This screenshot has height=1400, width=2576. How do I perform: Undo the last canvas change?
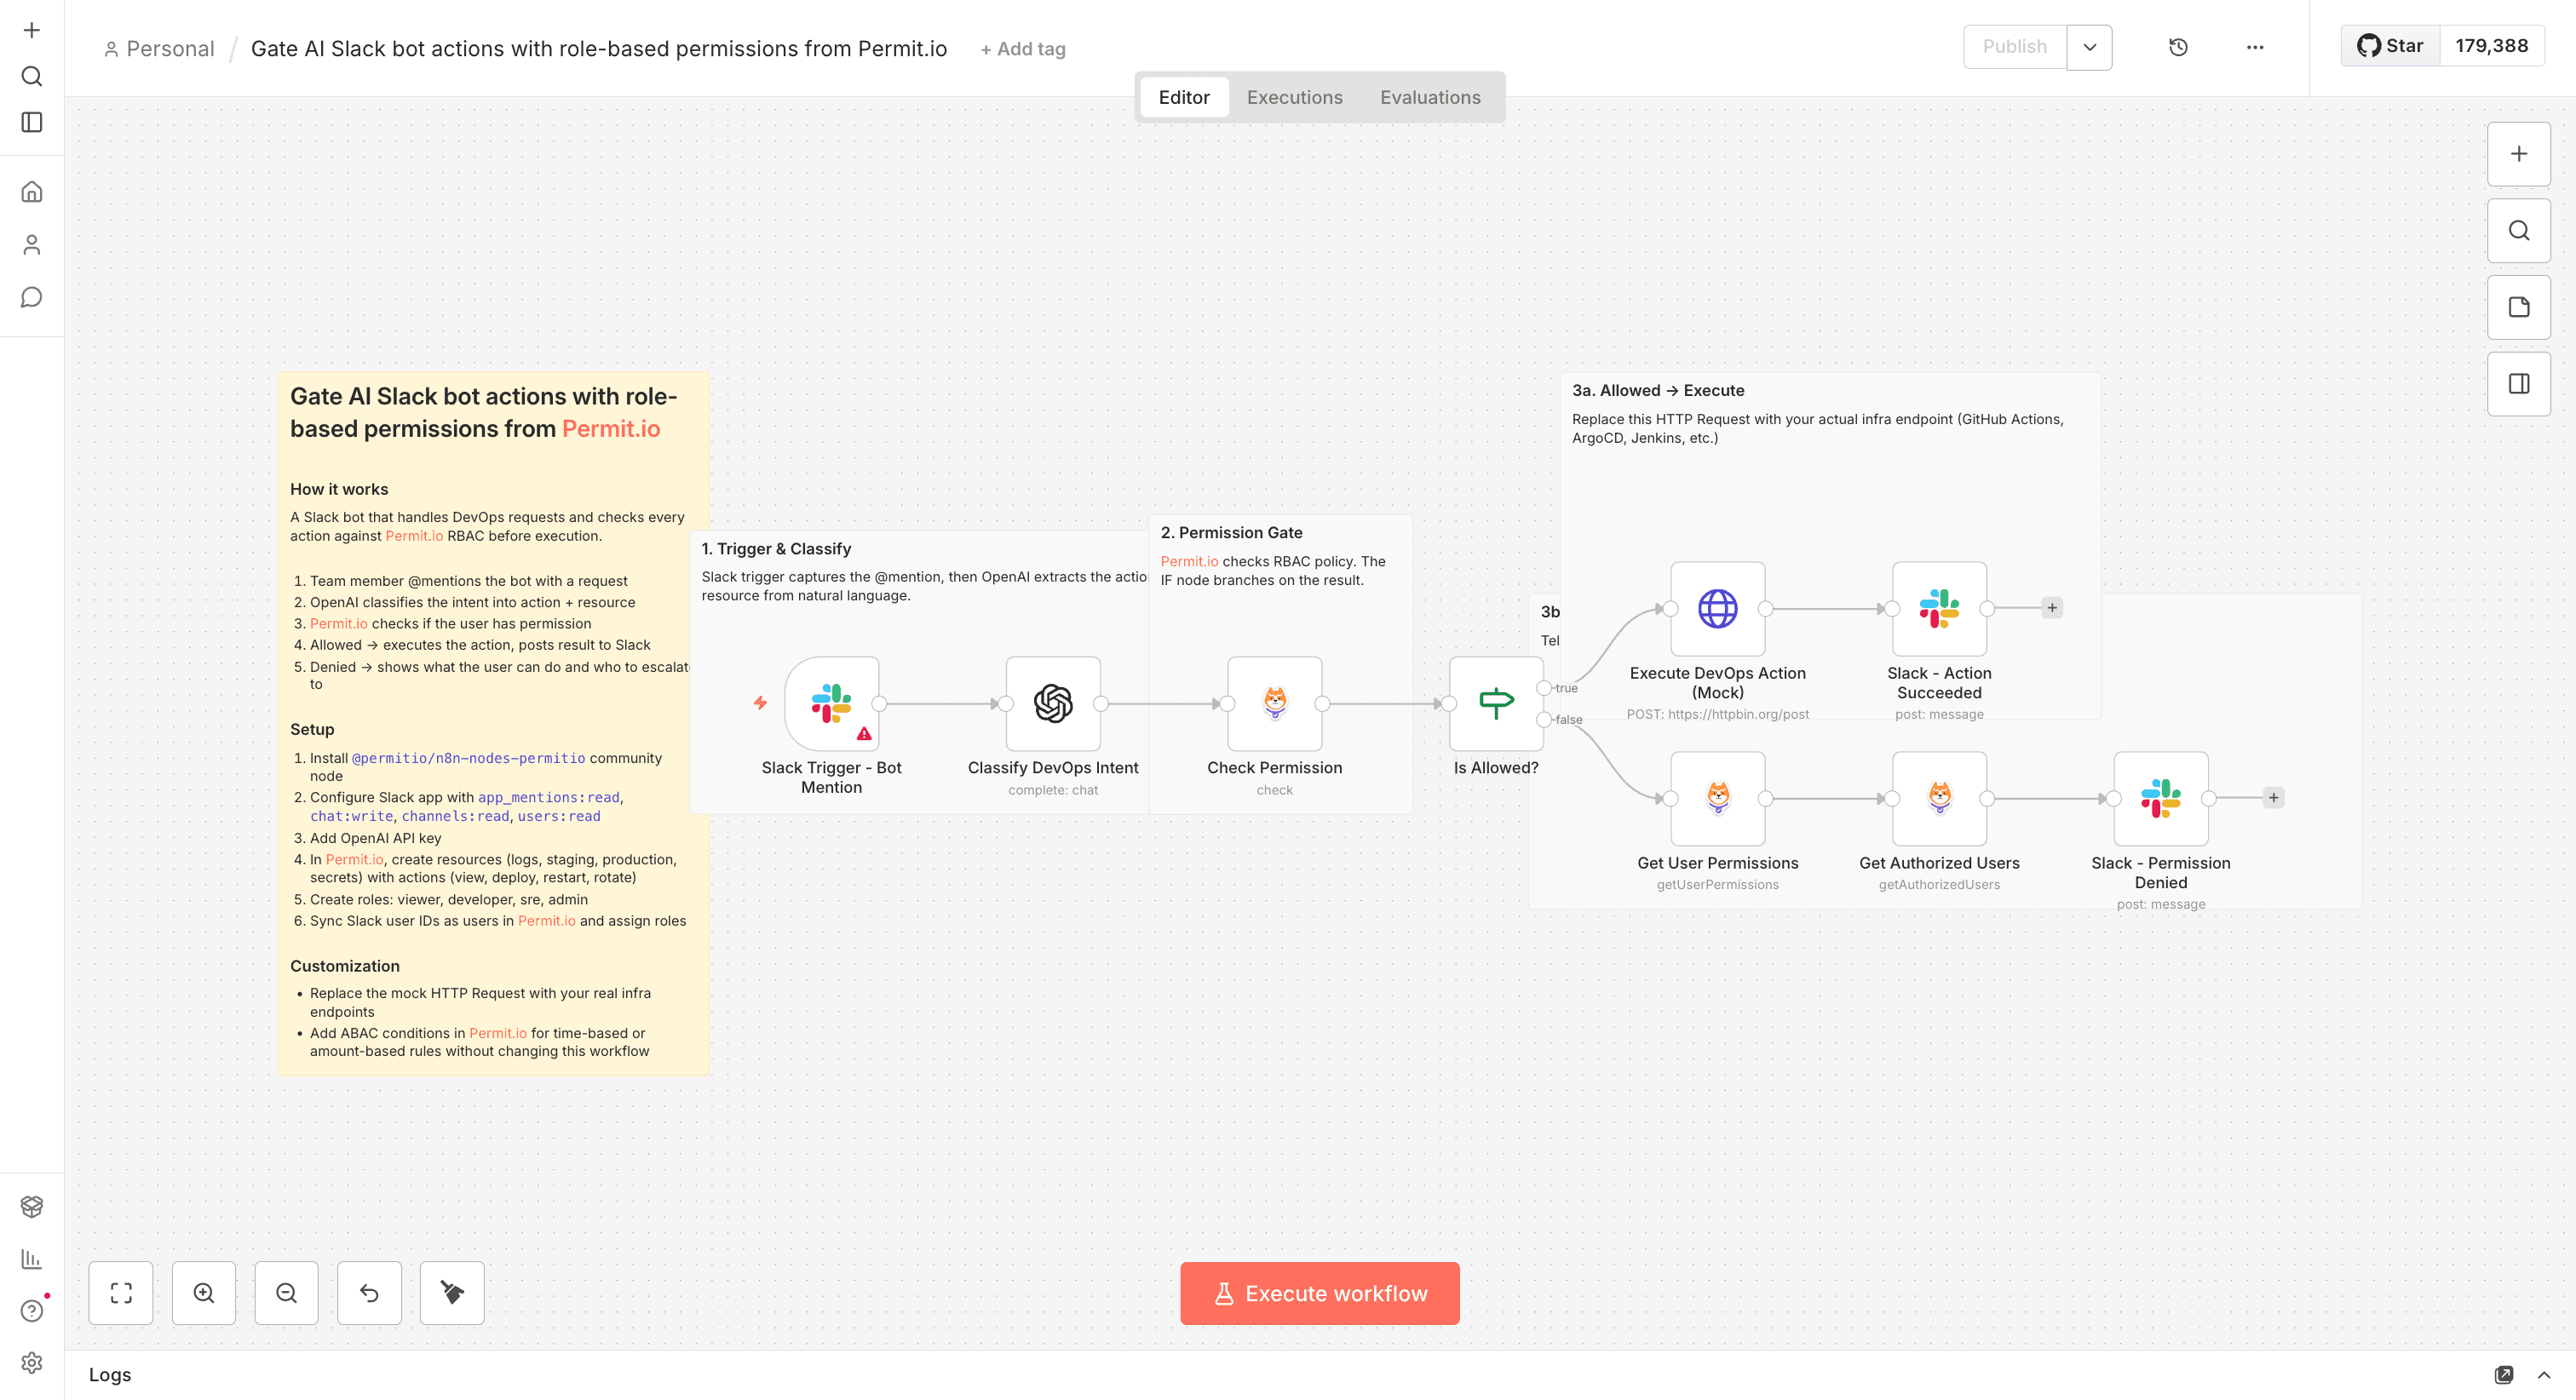click(369, 1292)
